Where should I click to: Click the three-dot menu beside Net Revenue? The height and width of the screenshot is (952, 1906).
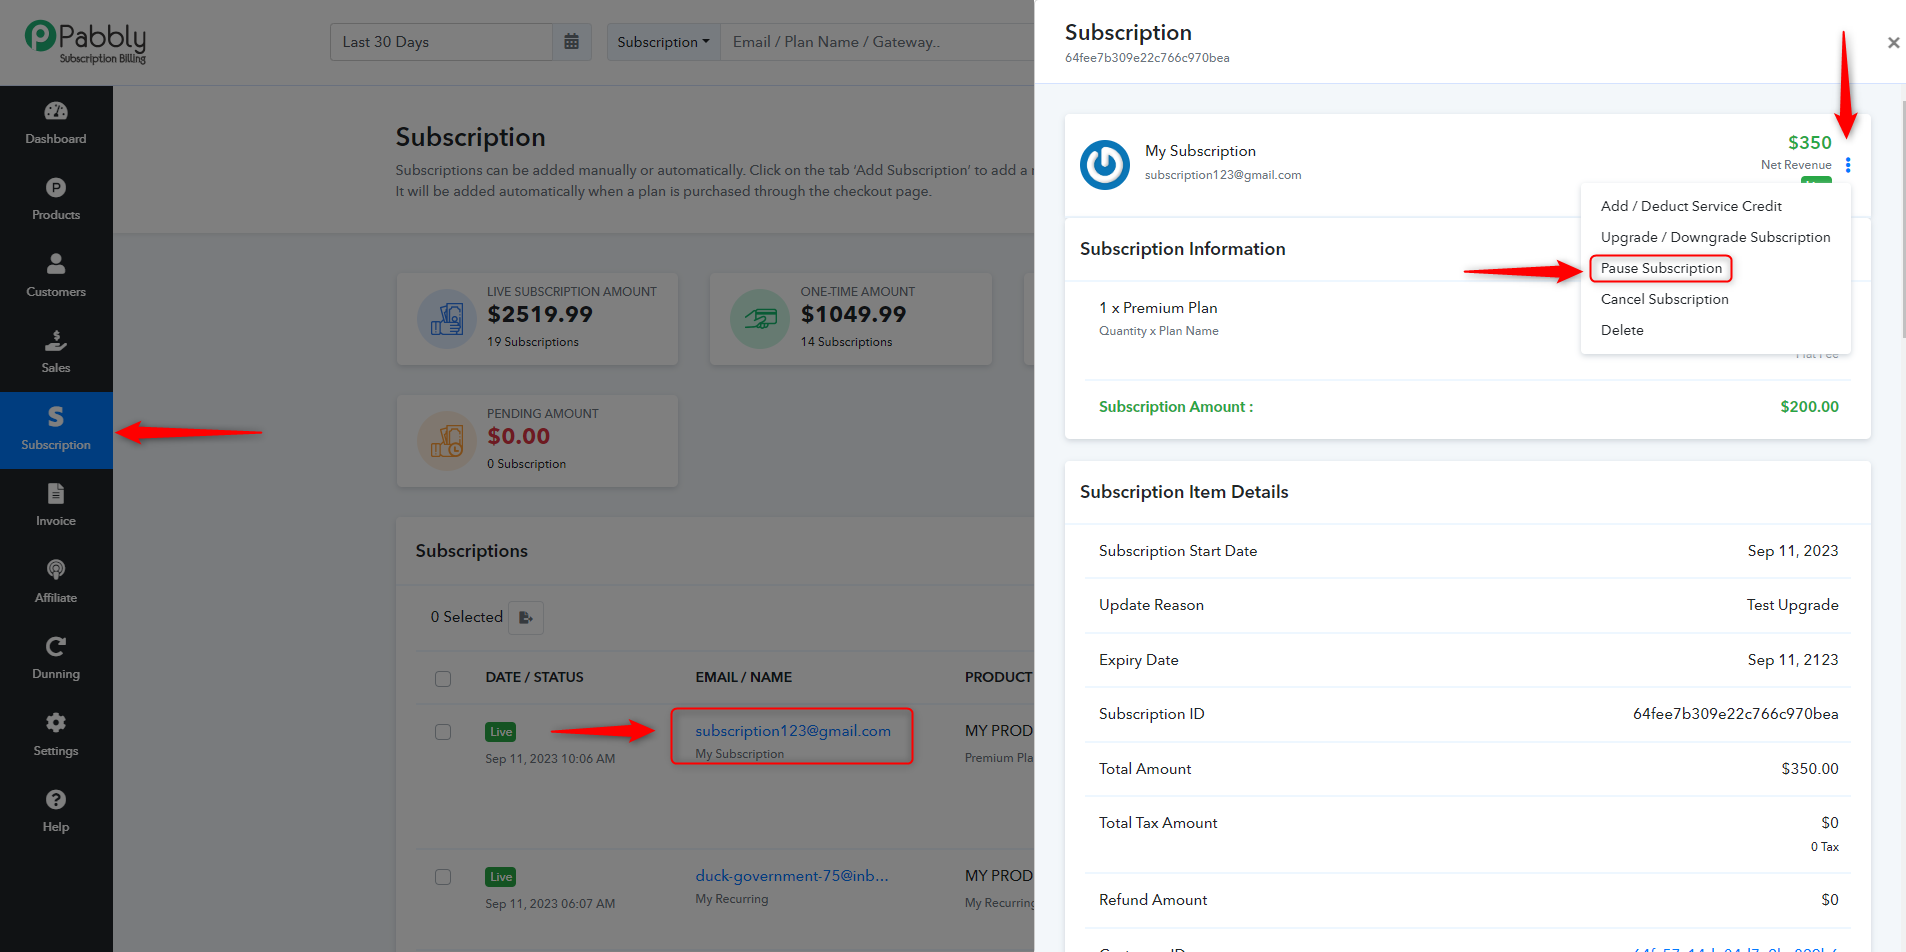(x=1848, y=165)
